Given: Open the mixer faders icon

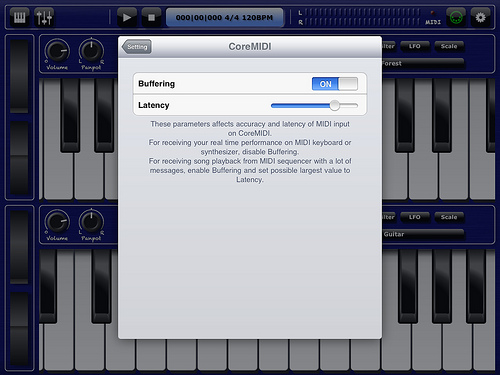Looking at the screenshot, I should [x=44, y=17].
